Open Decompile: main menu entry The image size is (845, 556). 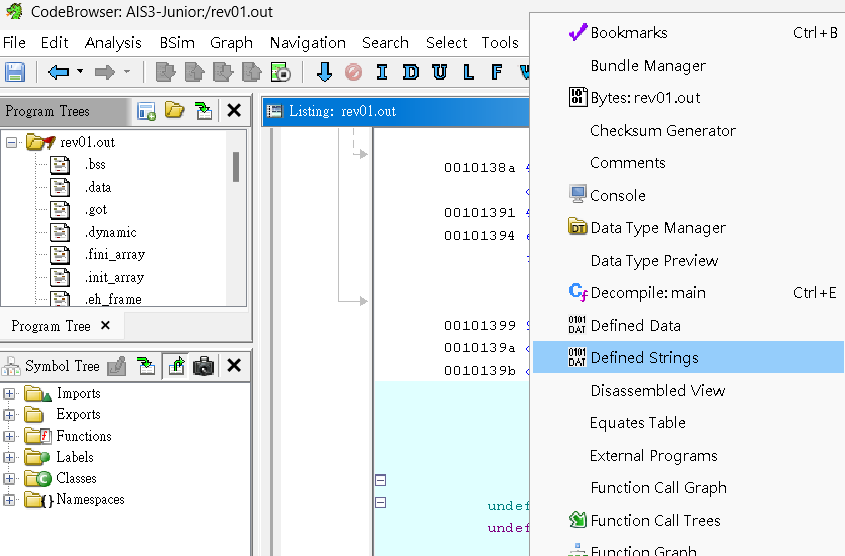[x=688, y=293]
